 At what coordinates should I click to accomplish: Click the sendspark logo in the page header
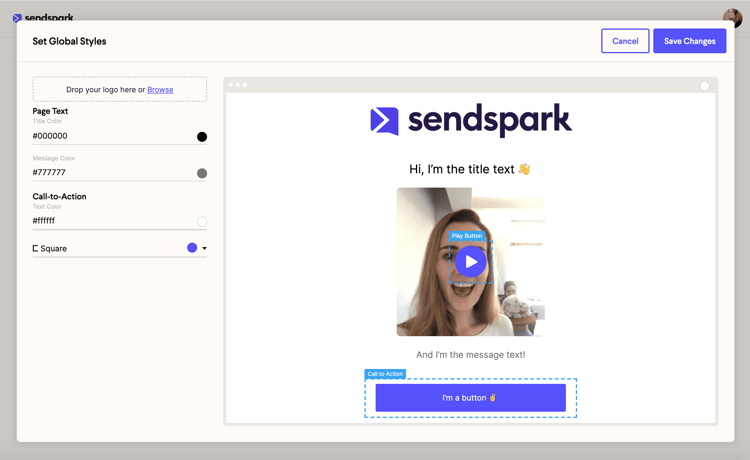coord(43,18)
